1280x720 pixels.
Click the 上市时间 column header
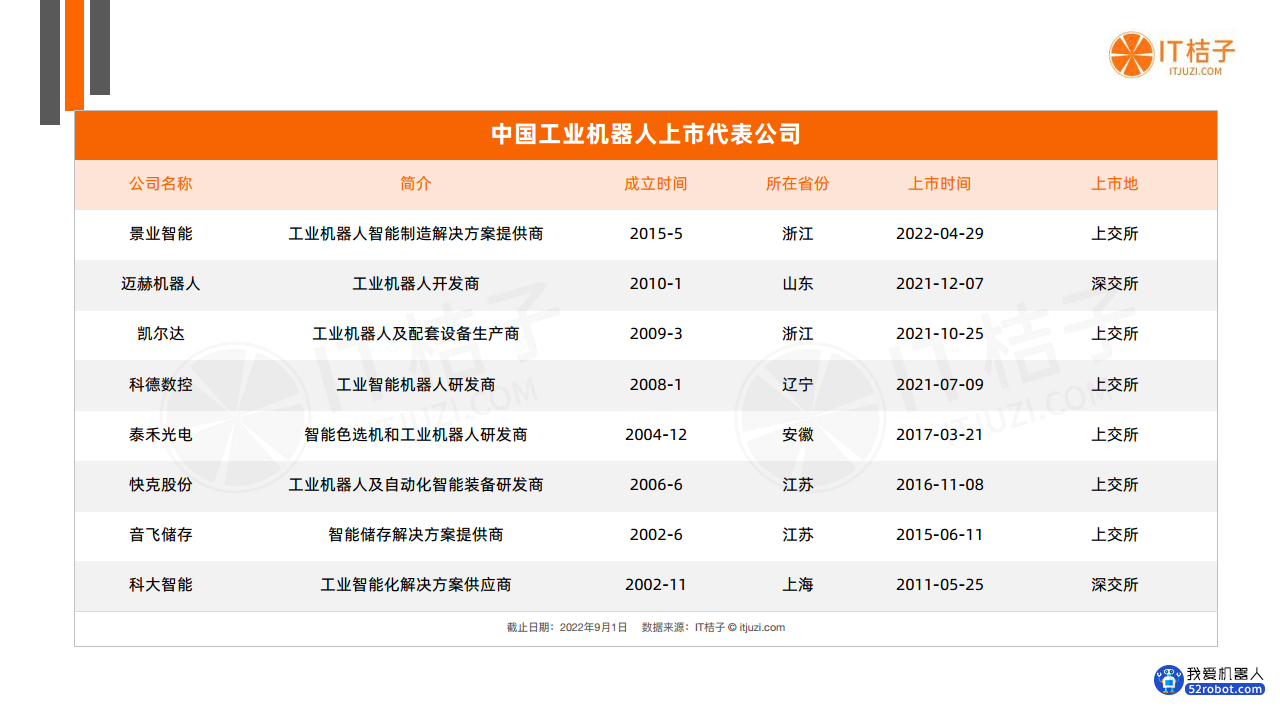pyautogui.click(x=940, y=184)
